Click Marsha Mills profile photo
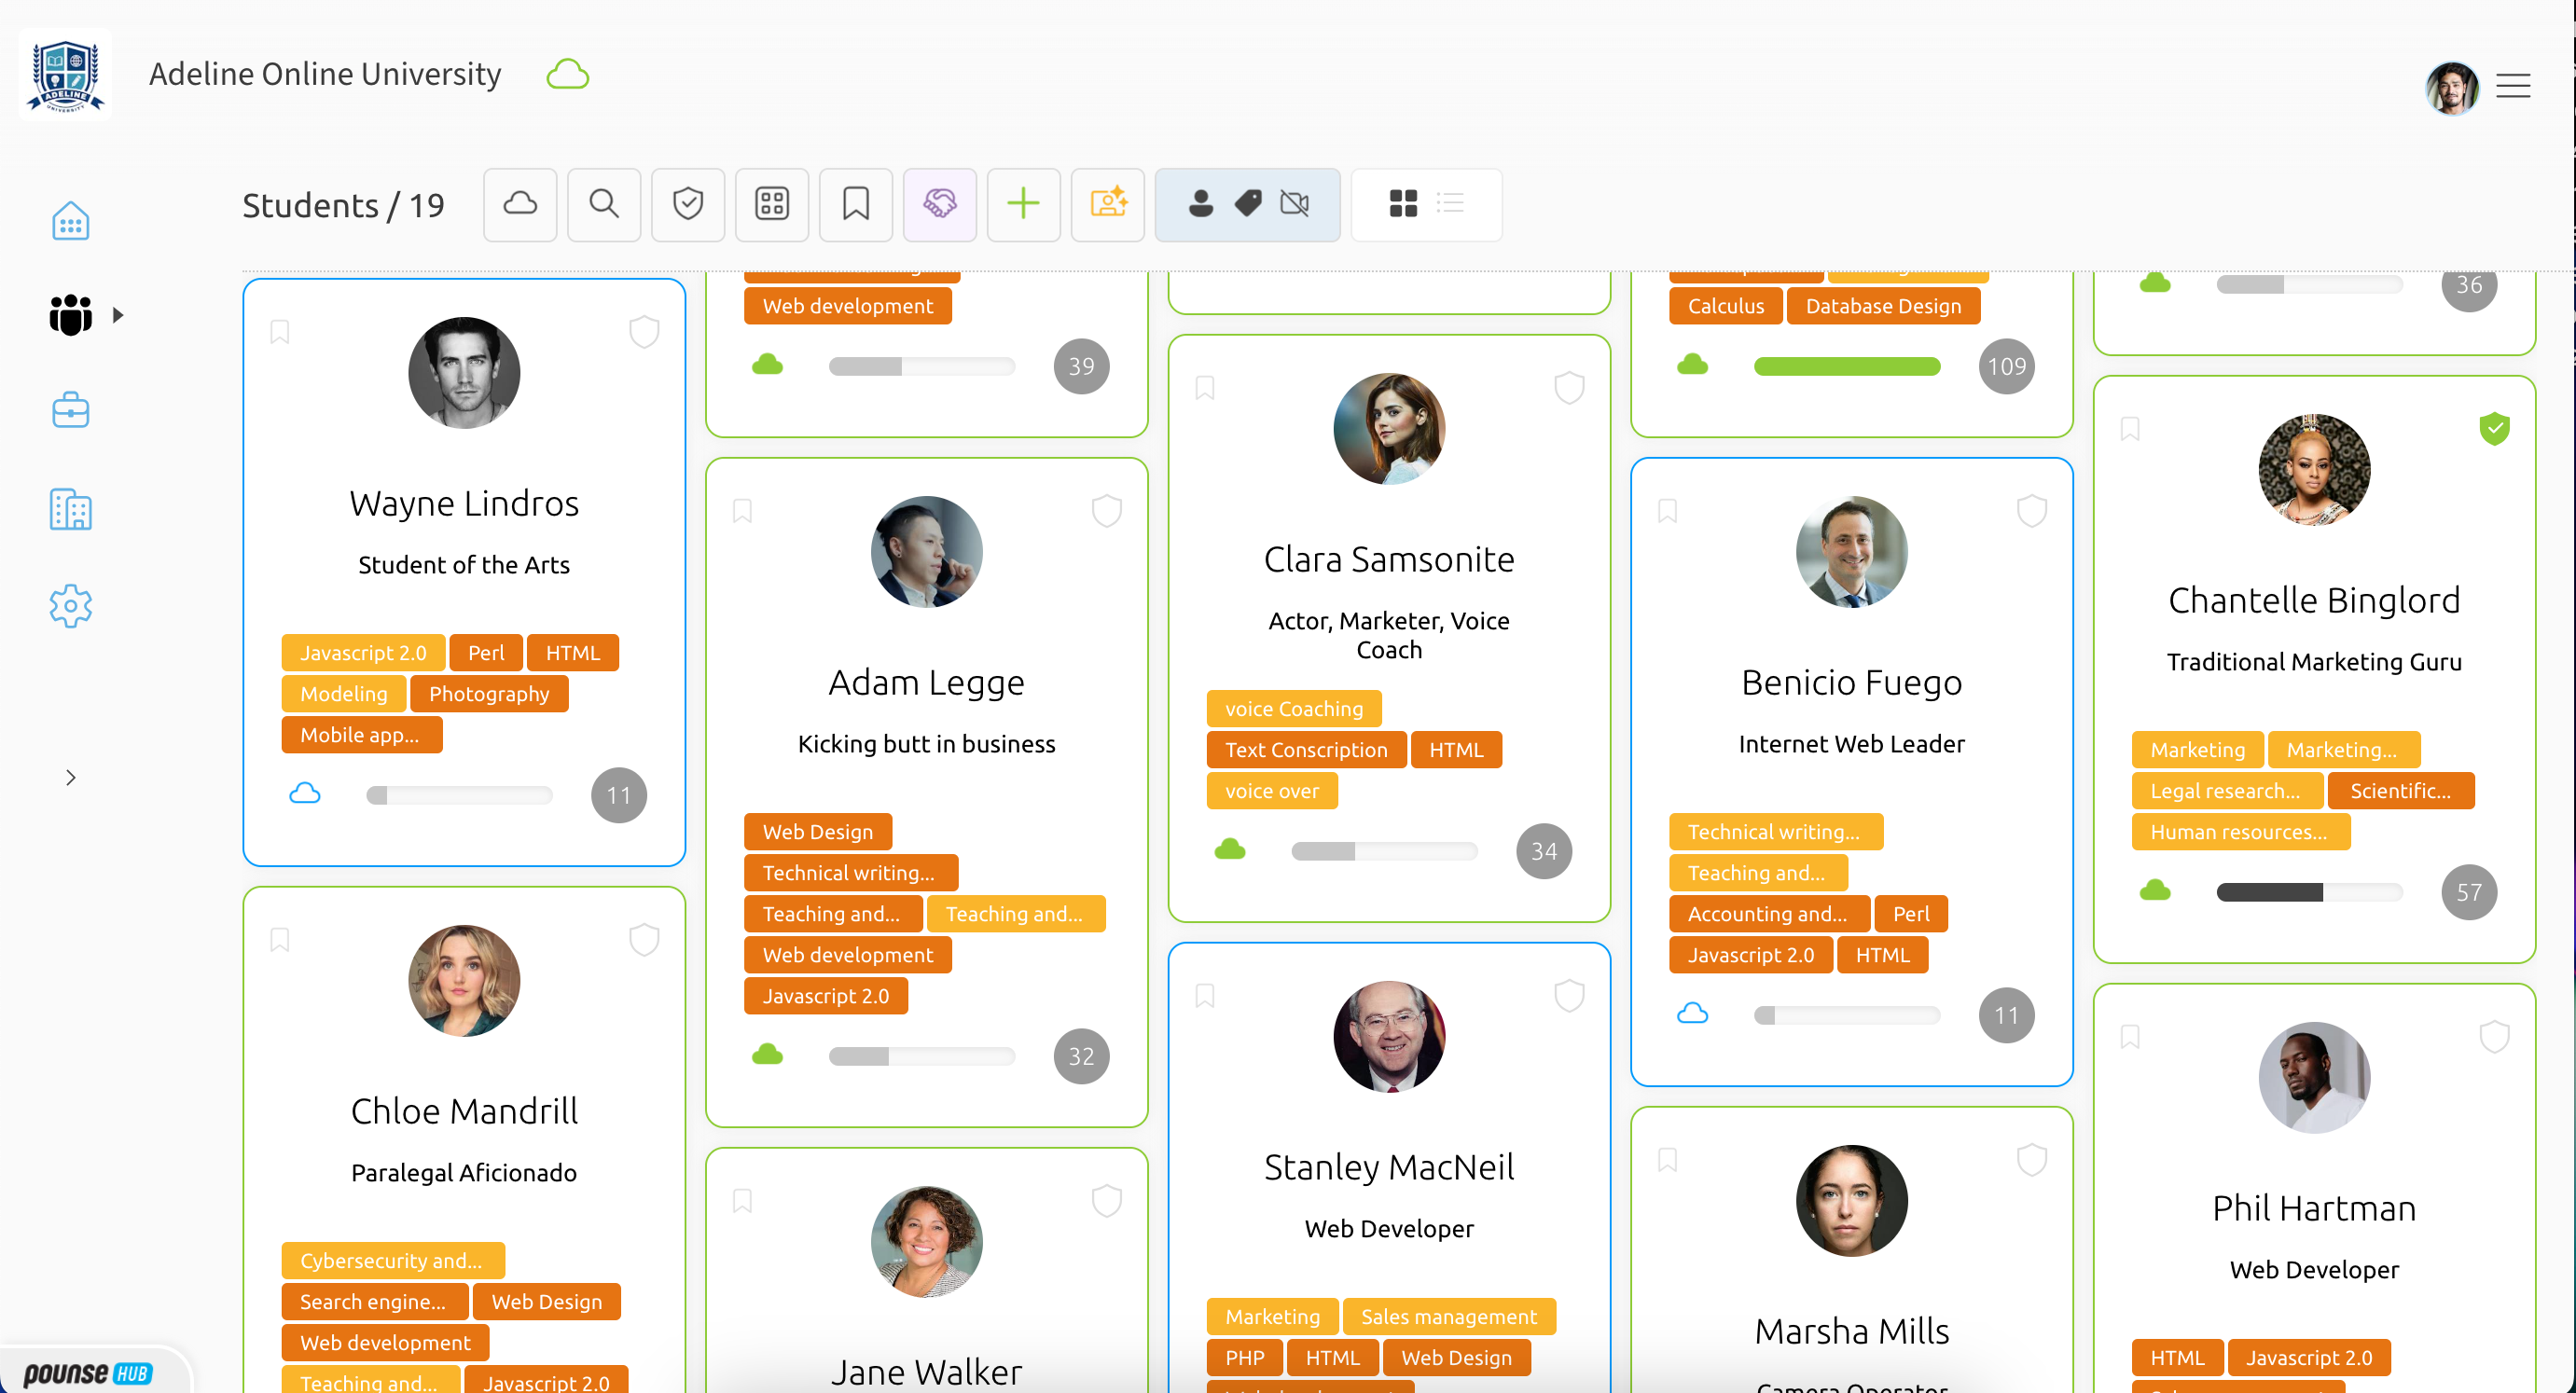2576x1393 pixels. coord(1851,1200)
